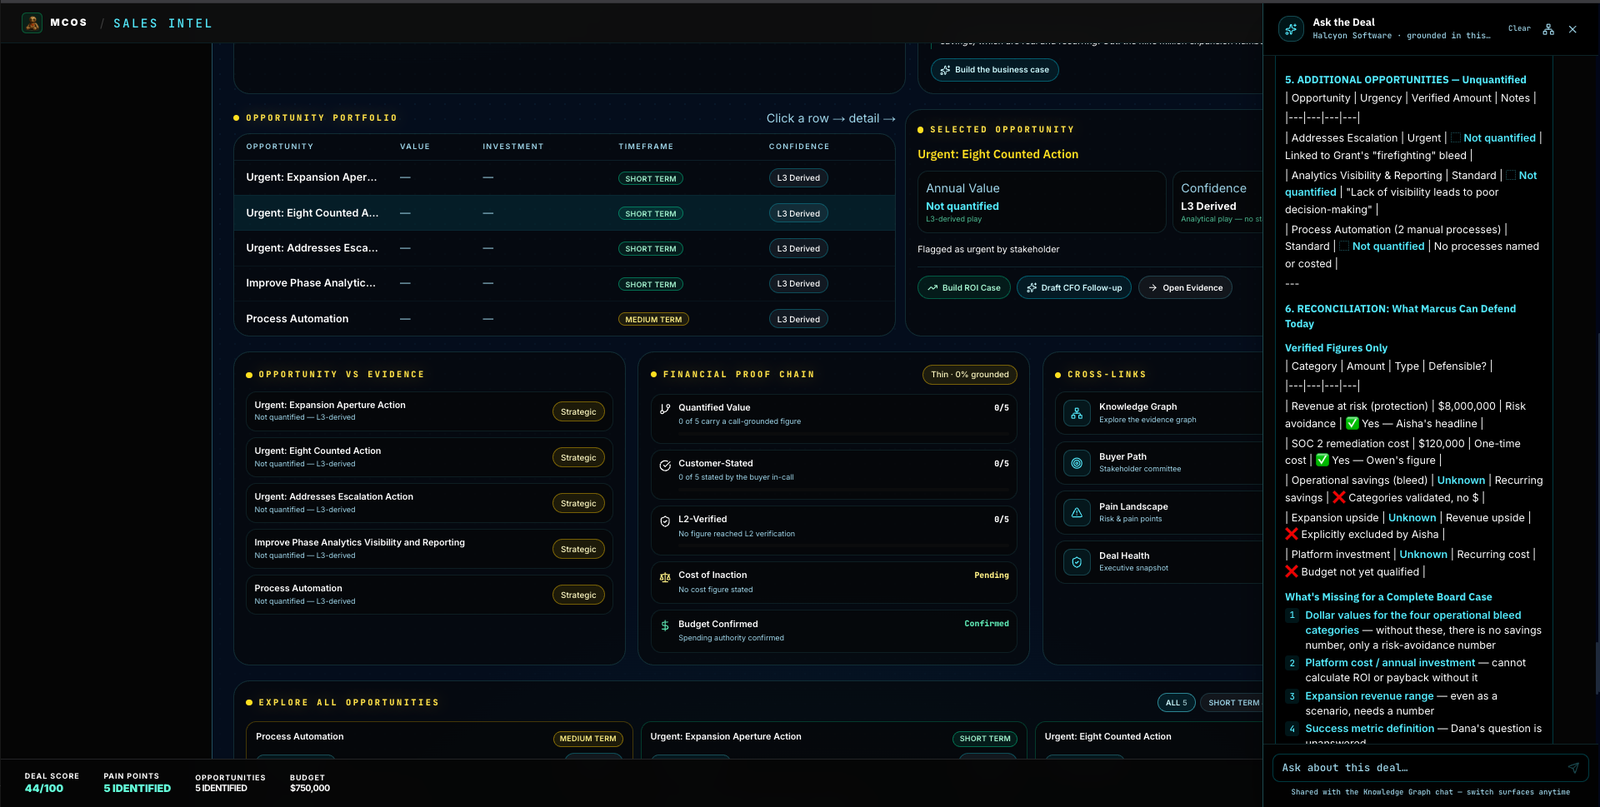Click Confirmed status on Budget Confirmed
Screen dimensions: 1600x807
point(986,624)
